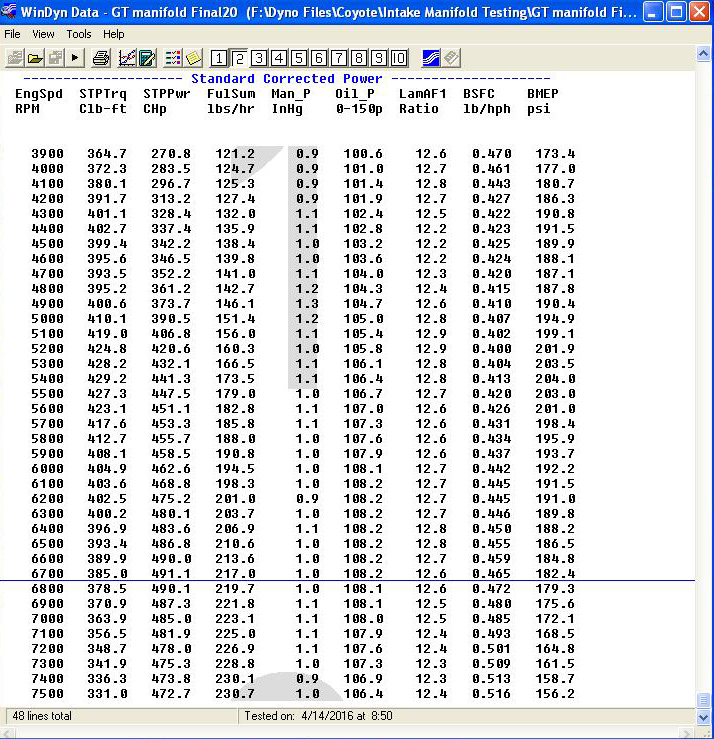714x739 pixels.
Task: Select data page 2 button
Action: pyautogui.click(x=239, y=58)
